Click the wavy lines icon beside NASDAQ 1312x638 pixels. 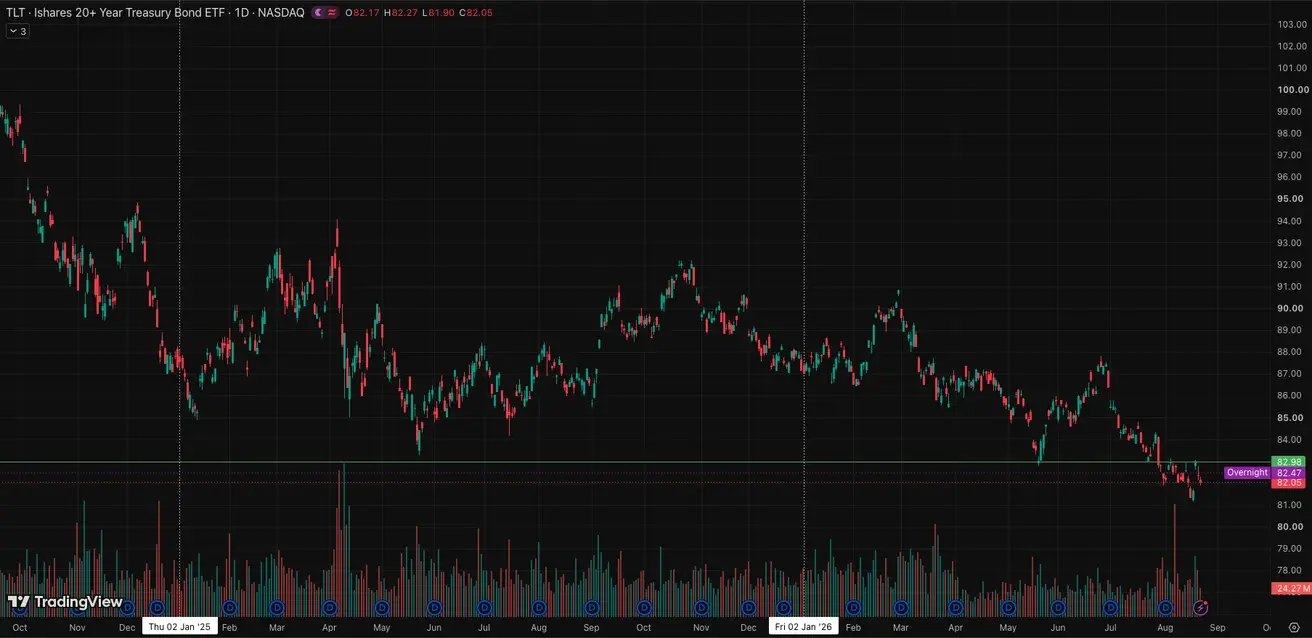(x=332, y=13)
